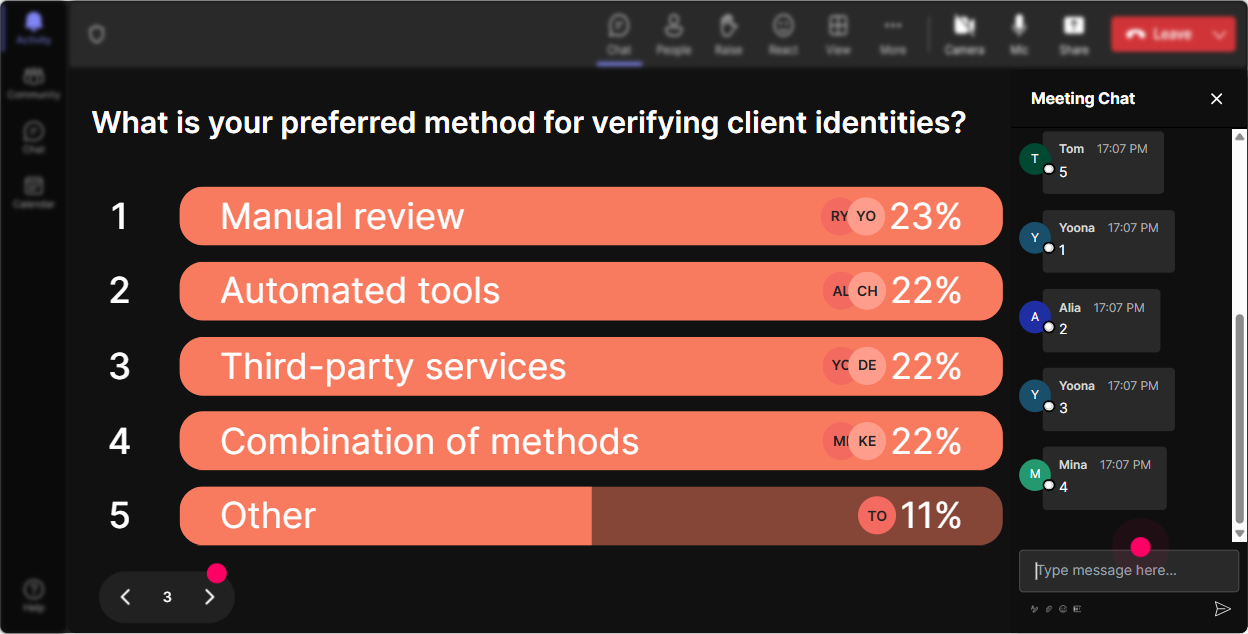1248x634 pixels.
Task: Click Tom's avatar in chat
Action: tap(1035, 159)
